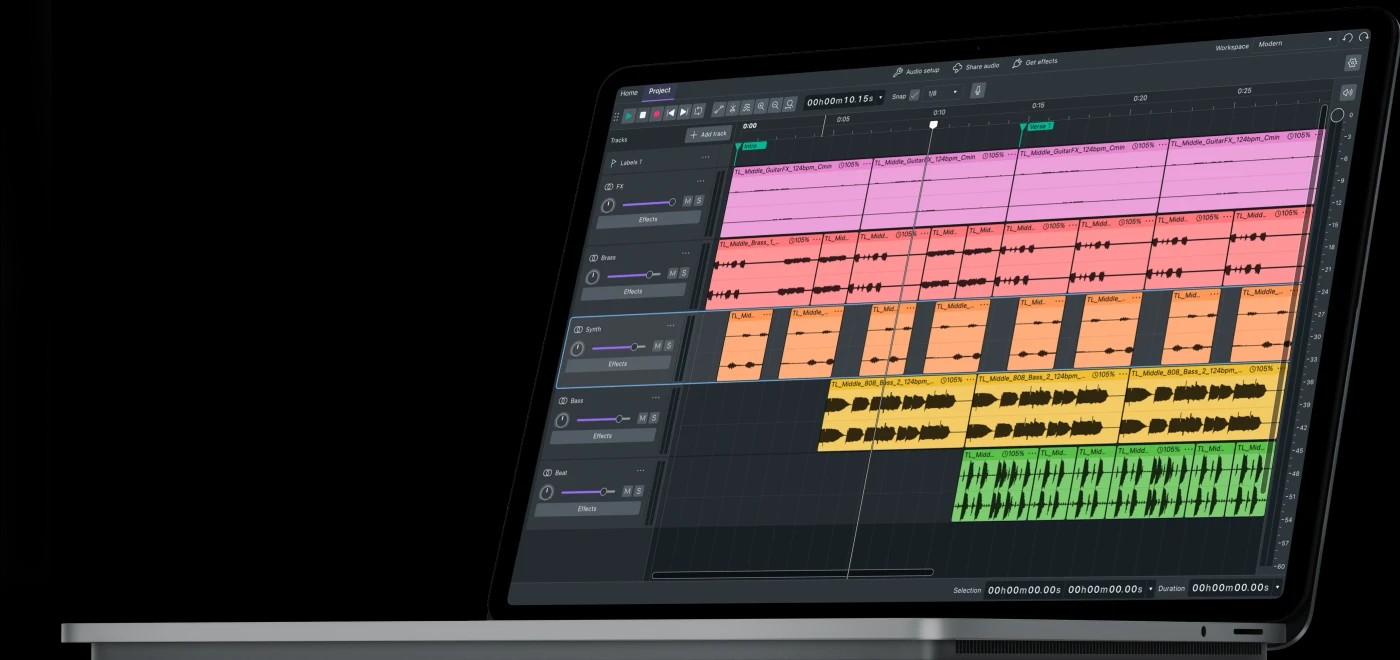Click the Intro label marker
The width and height of the screenshot is (1400, 660).
[751, 146]
